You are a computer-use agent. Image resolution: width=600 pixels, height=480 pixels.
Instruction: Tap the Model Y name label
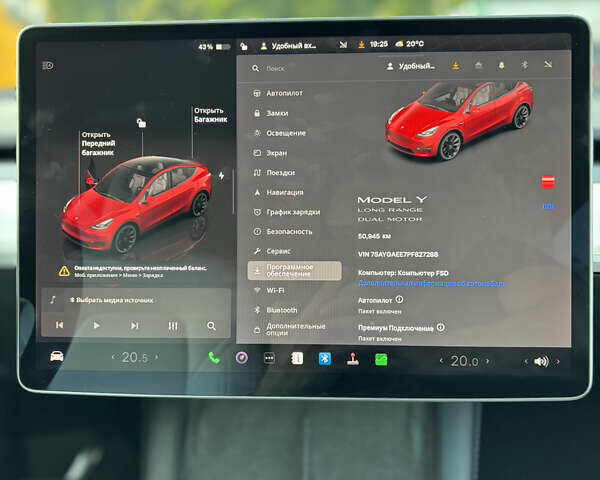(x=392, y=199)
